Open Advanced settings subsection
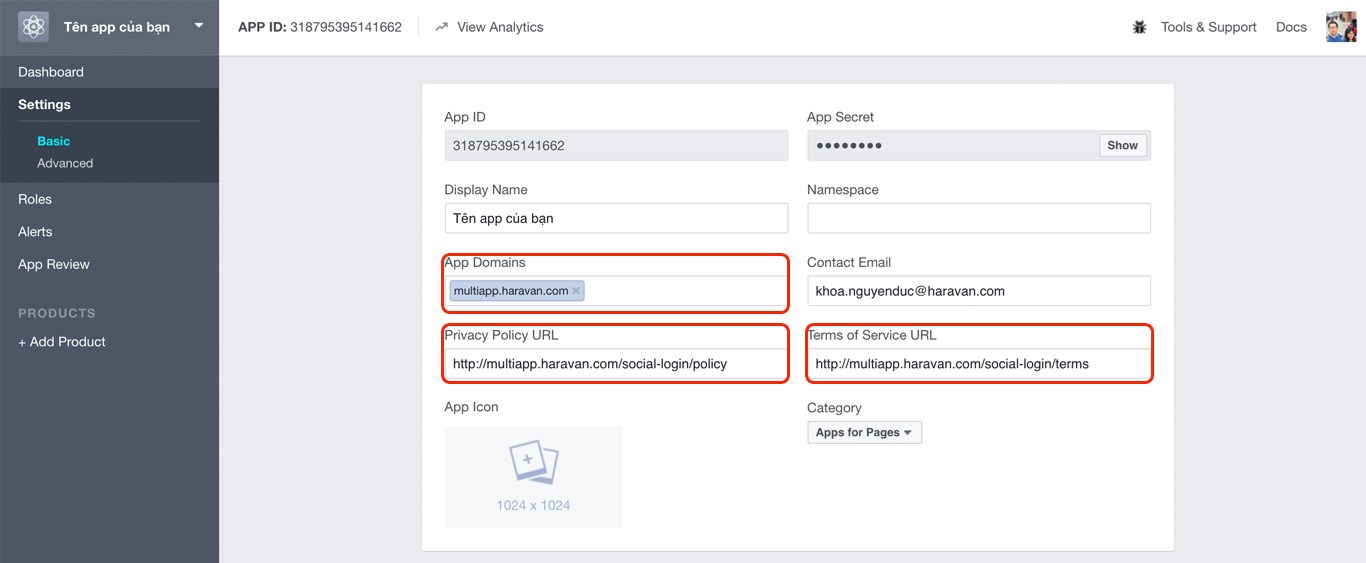This screenshot has width=1366, height=563. (x=65, y=163)
